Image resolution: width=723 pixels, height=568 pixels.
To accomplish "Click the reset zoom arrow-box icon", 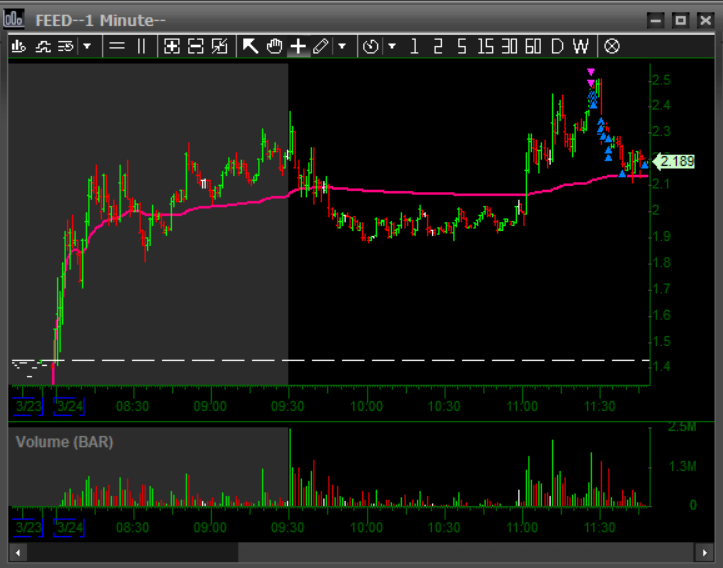I will coord(219,47).
